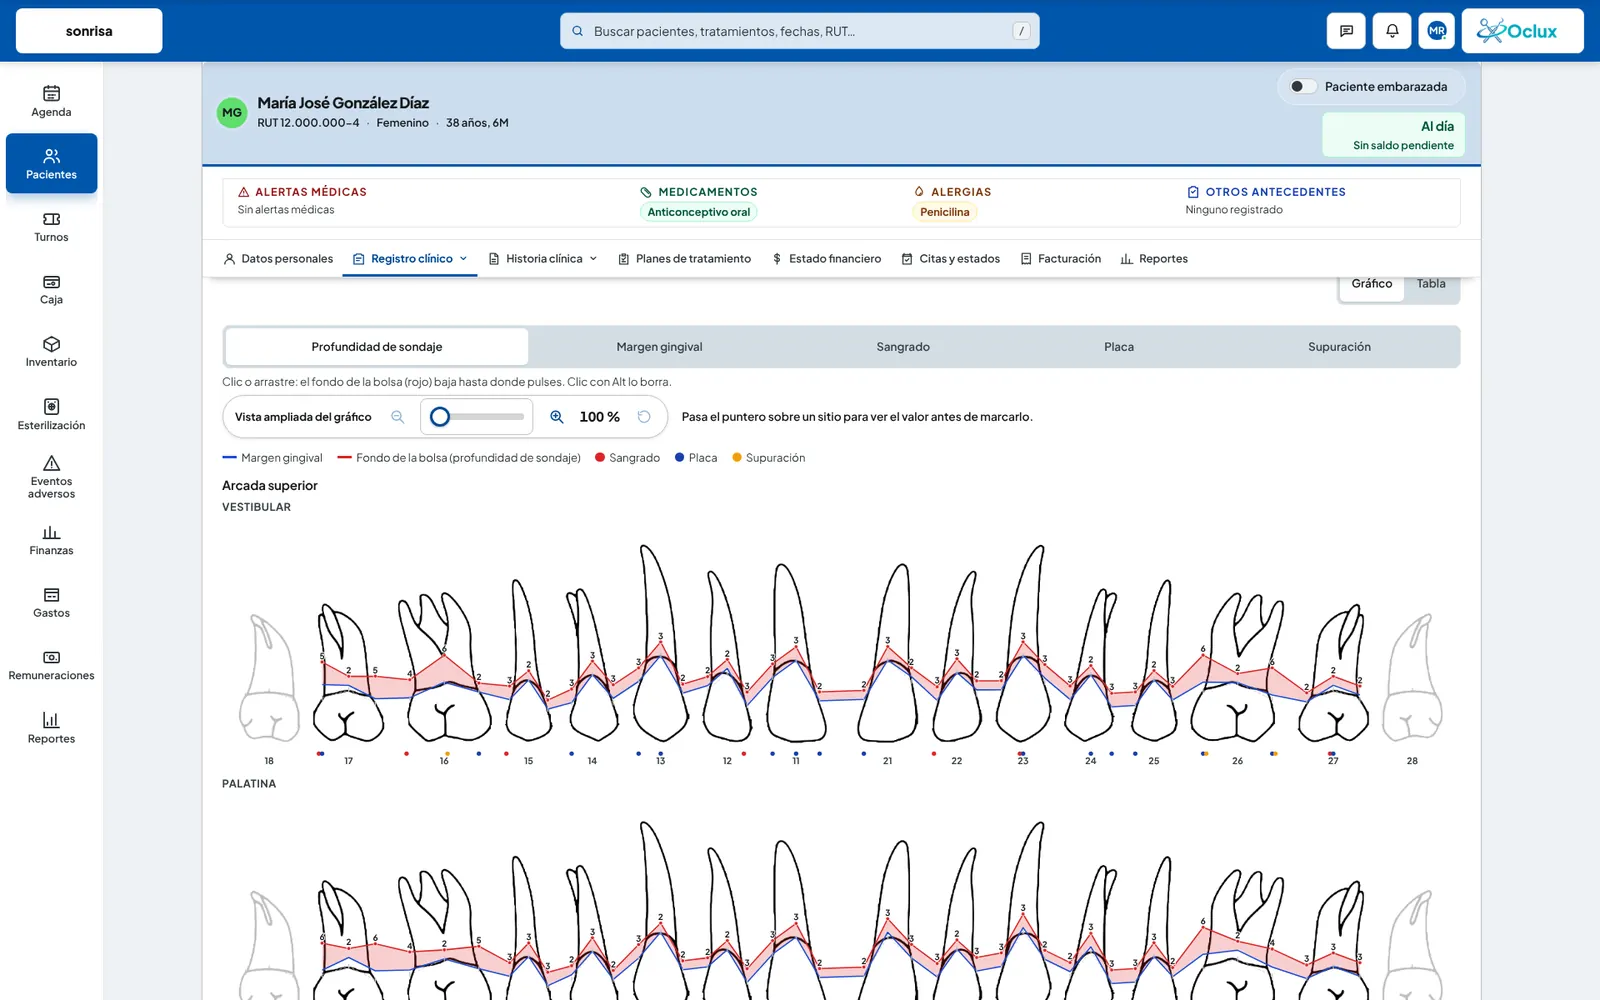Open Datos personales tab
The width and height of the screenshot is (1600, 1000).
point(278,259)
